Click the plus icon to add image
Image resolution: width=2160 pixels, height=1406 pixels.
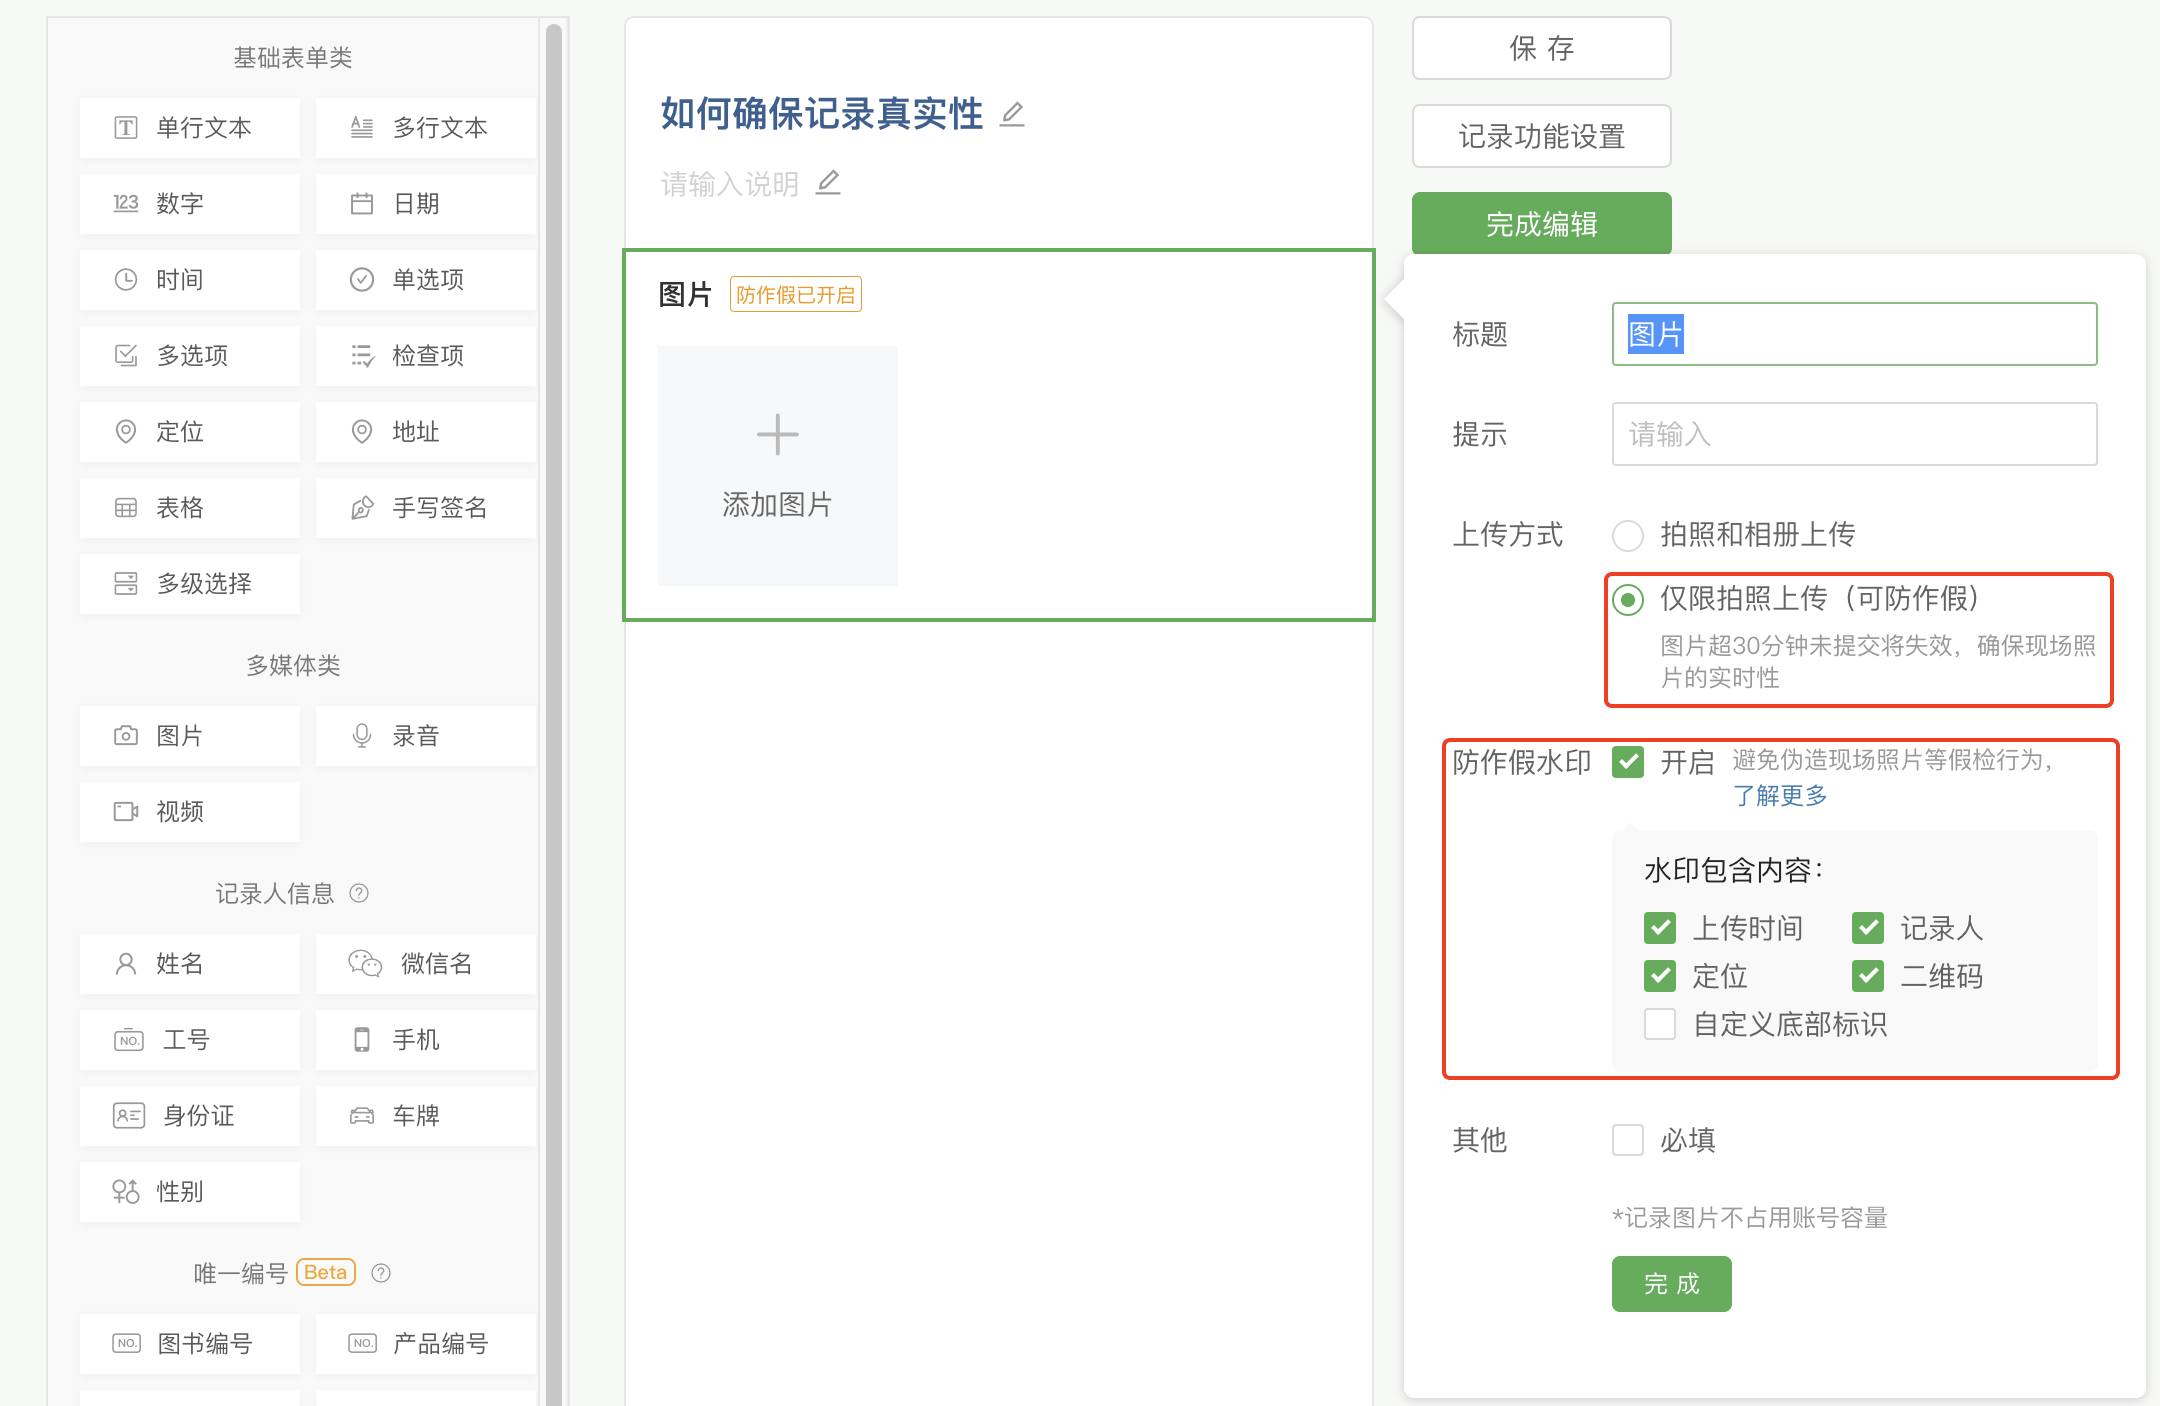[x=777, y=435]
